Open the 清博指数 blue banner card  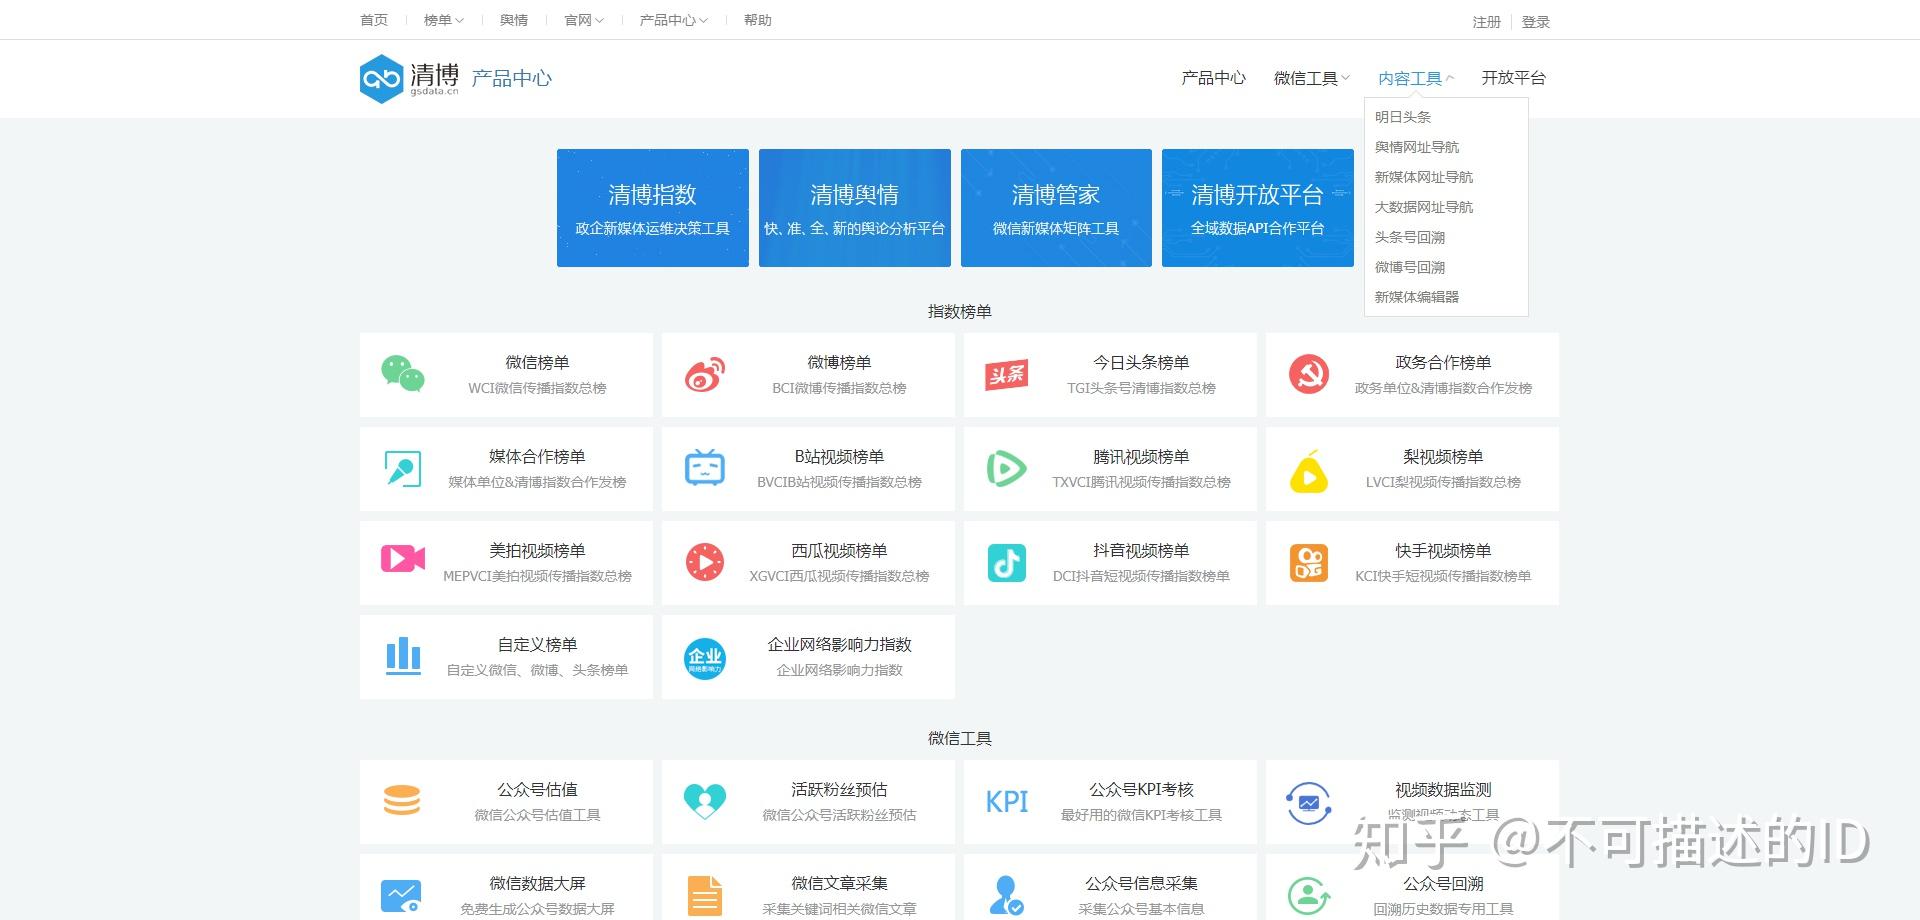point(653,208)
